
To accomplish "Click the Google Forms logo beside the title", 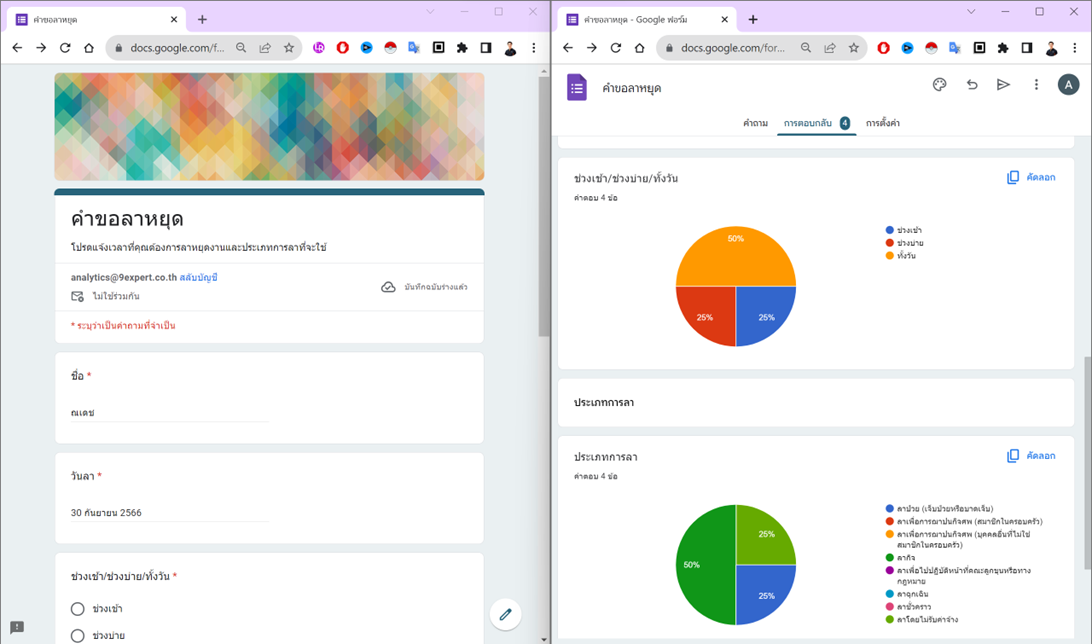I will pyautogui.click(x=576, y=87).
